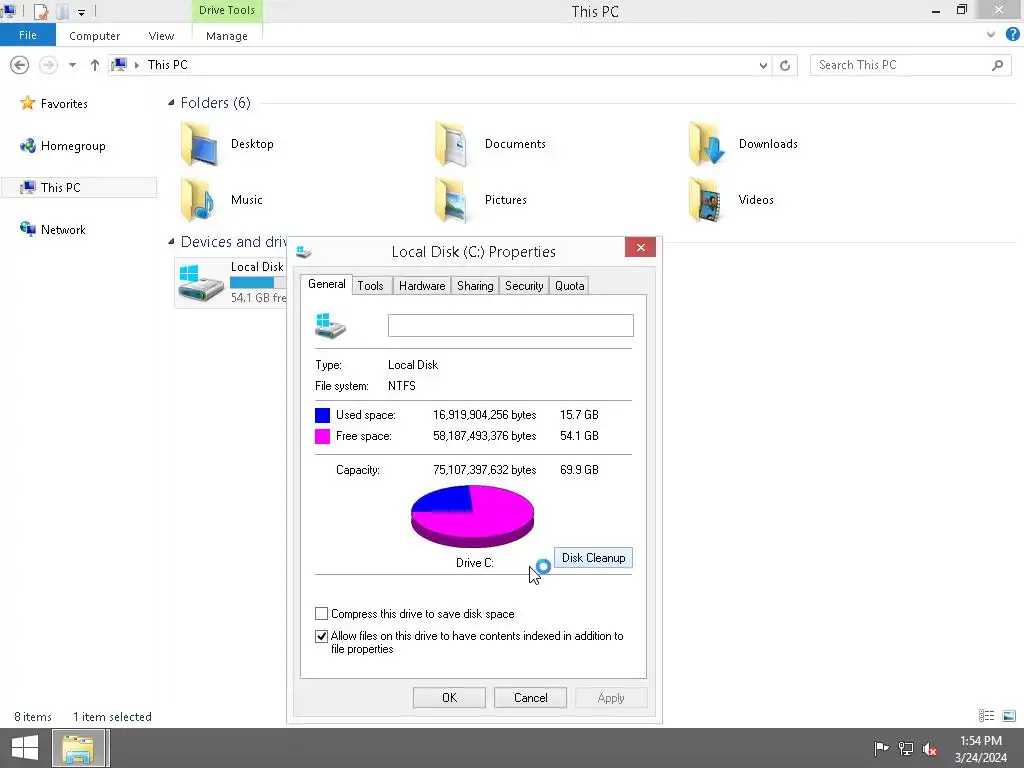Click the muted speaker tray icon
The image size is (1024, 768).
point(930,748)
